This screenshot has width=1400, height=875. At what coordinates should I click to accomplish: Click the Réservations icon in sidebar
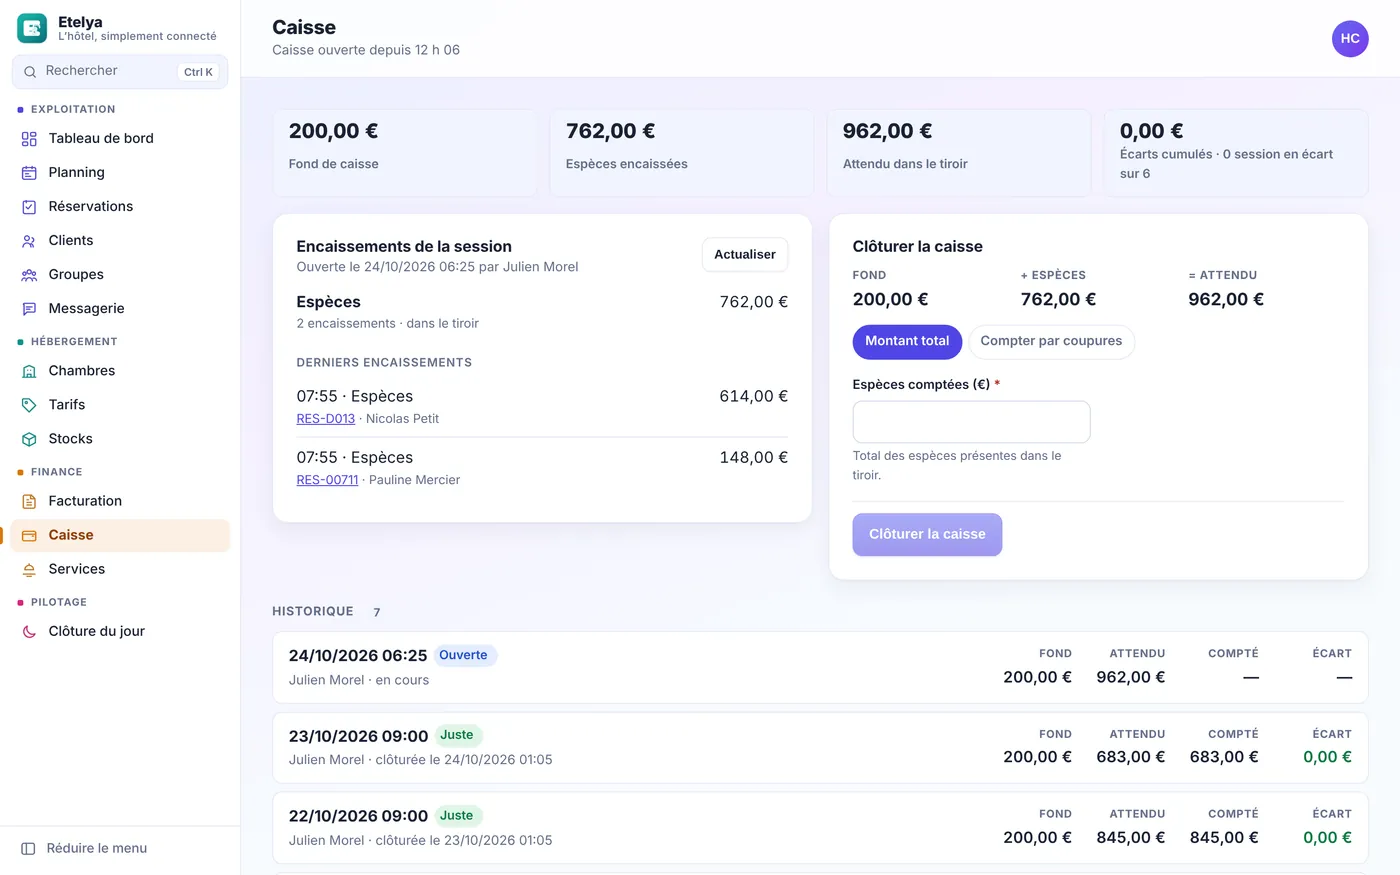pyautogui.click(x=29, y=207)
